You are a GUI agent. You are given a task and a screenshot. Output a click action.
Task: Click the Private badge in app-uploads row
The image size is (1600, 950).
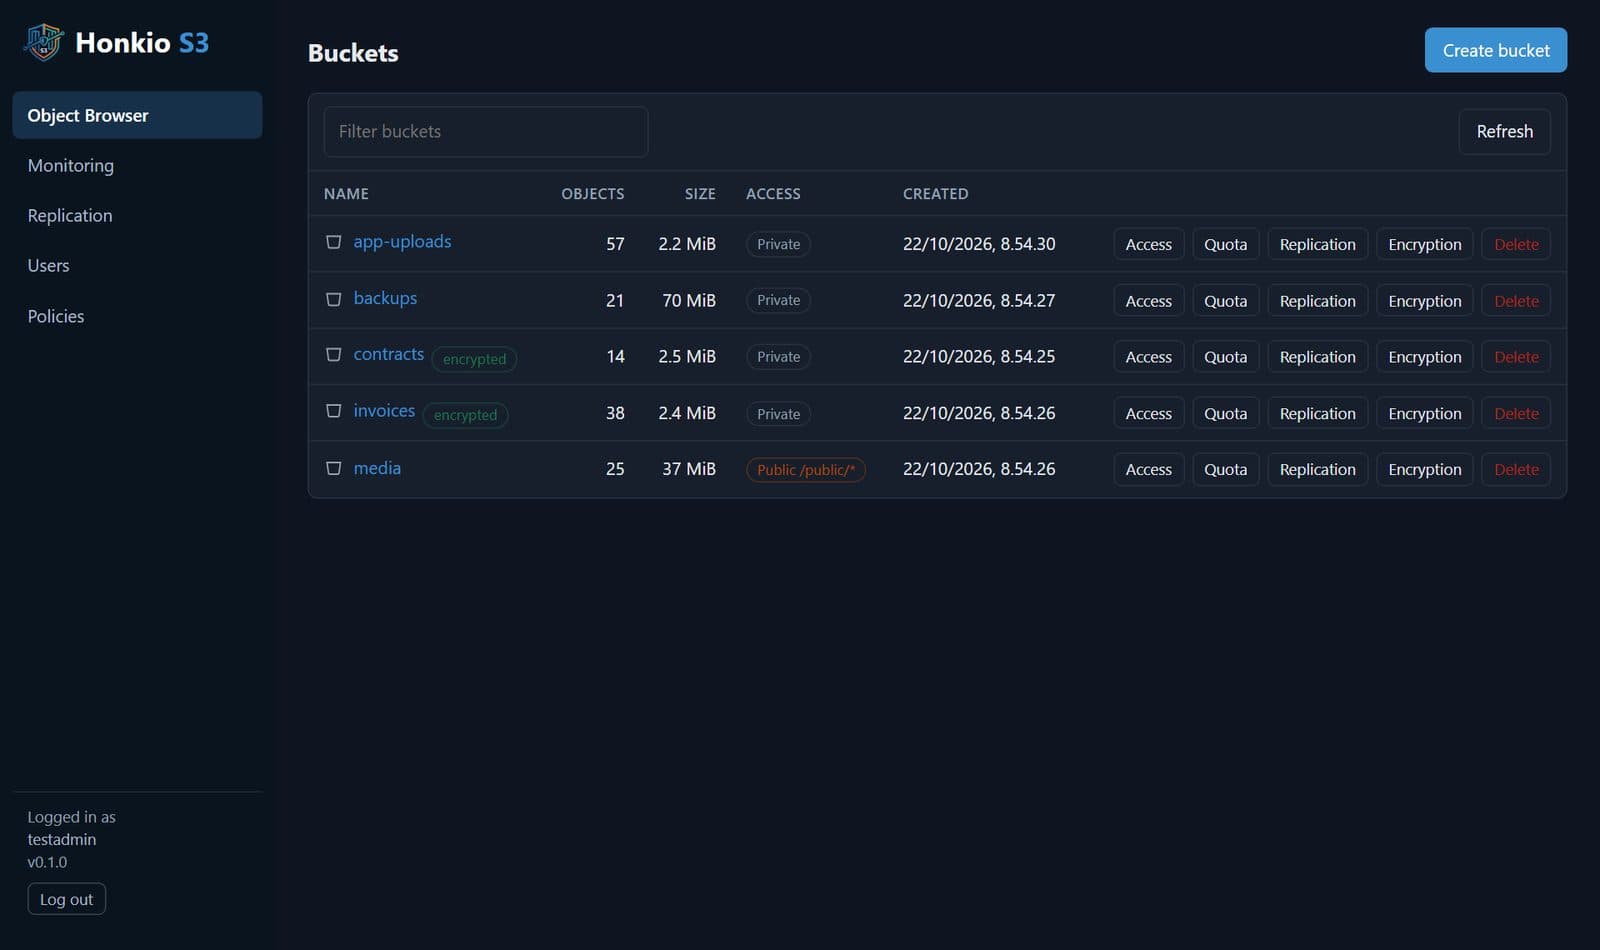[x=778, y=244]
